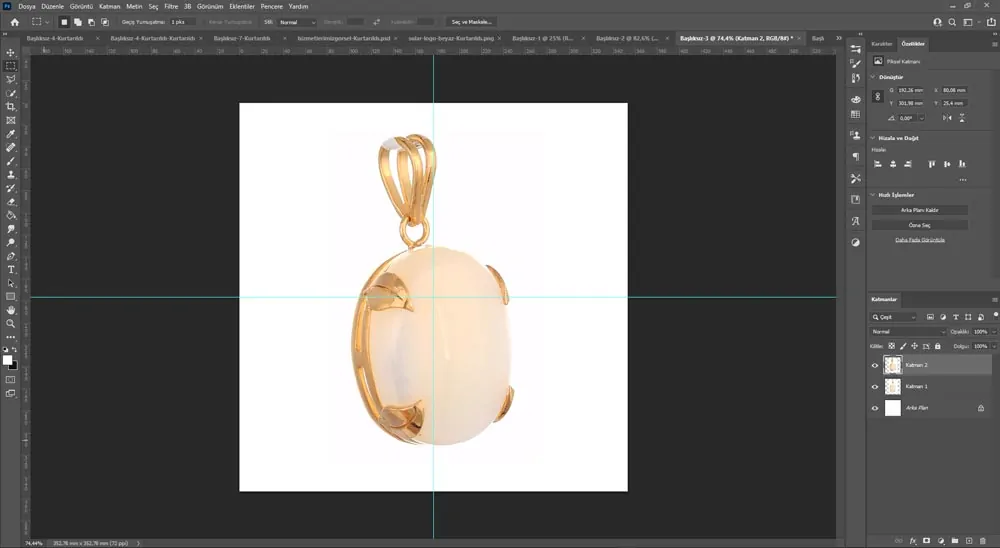
Task: Open the Daha Fazla Görüntüle link
Action: point(920,240)
